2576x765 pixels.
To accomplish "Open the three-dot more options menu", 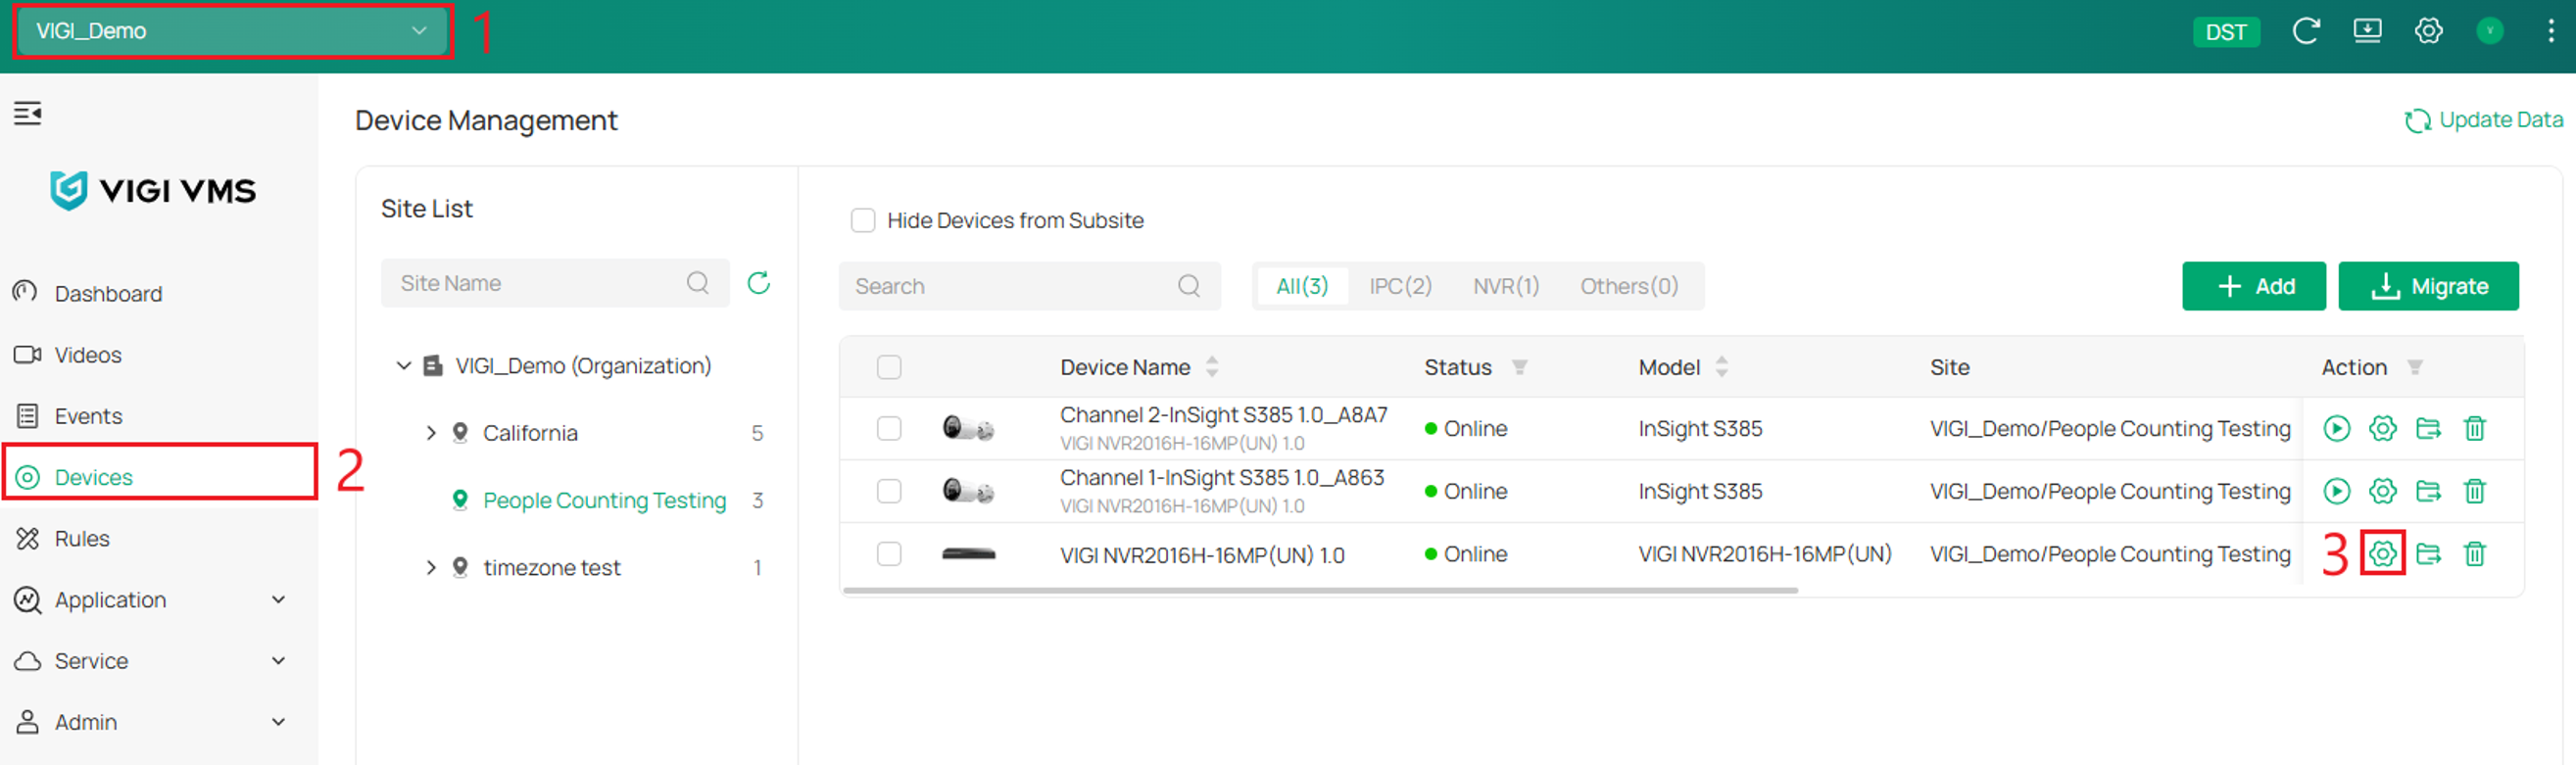I will tap(2550, 31).
